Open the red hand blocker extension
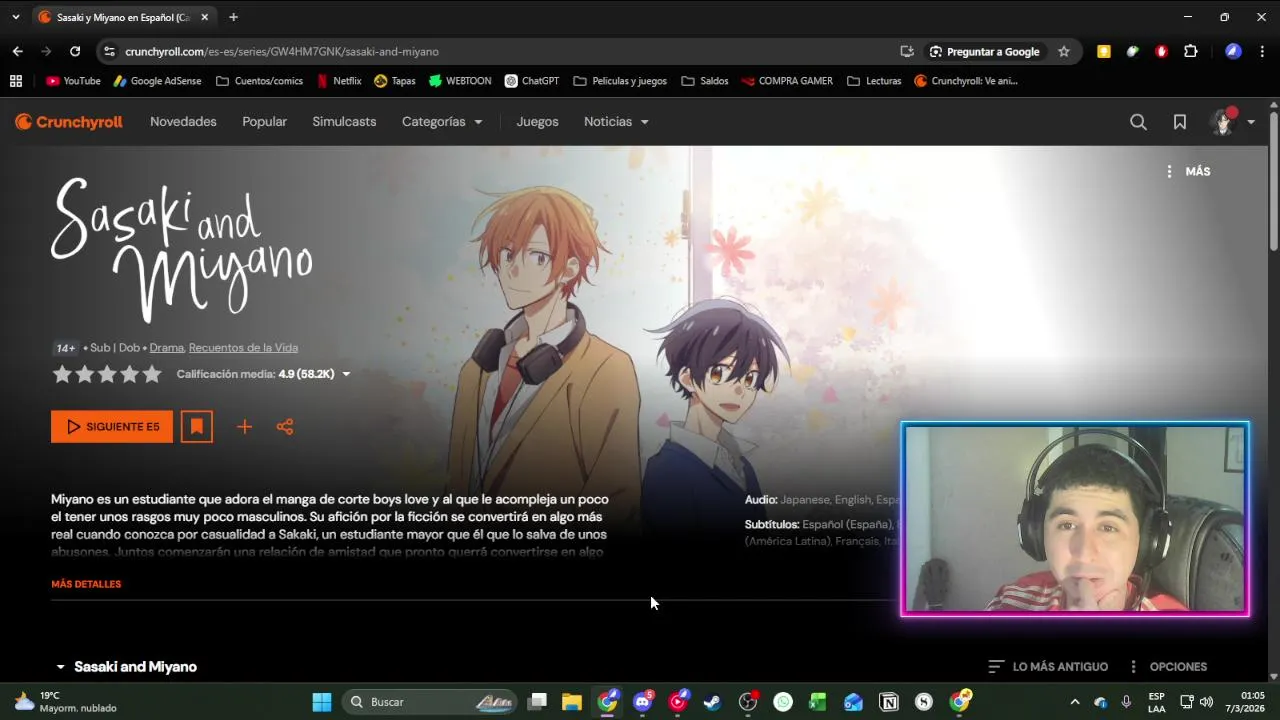 point(1161,51)
